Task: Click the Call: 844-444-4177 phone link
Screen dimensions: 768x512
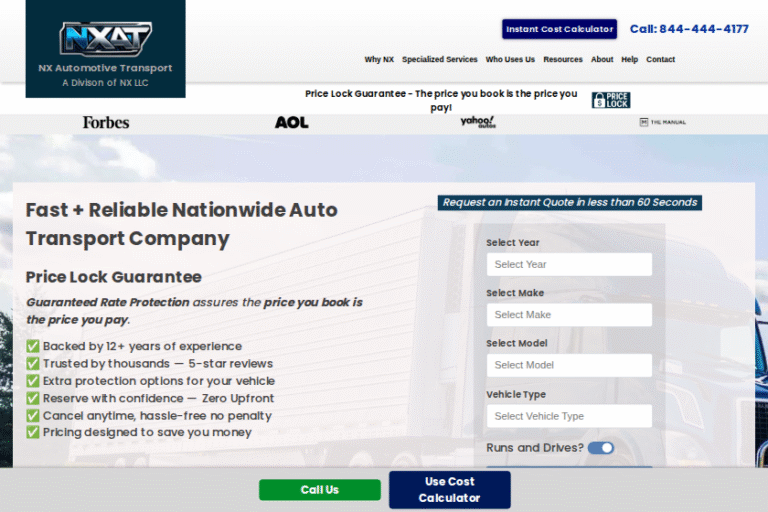Action: 688,29
